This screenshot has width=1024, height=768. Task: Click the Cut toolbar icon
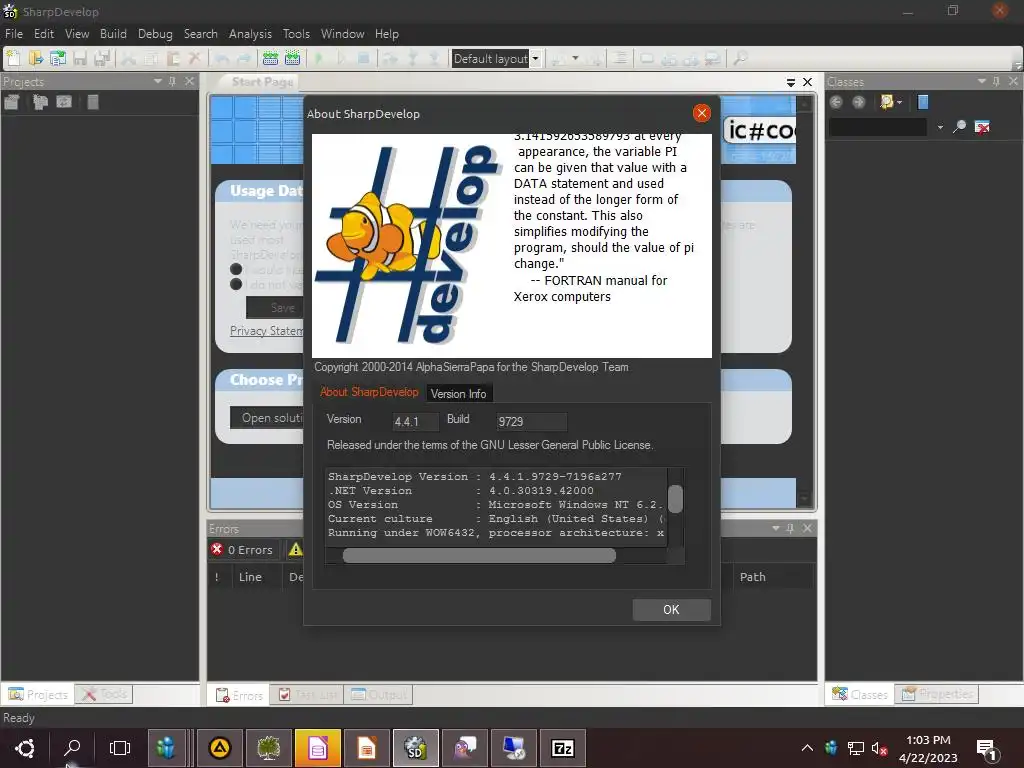click(128, 59)
